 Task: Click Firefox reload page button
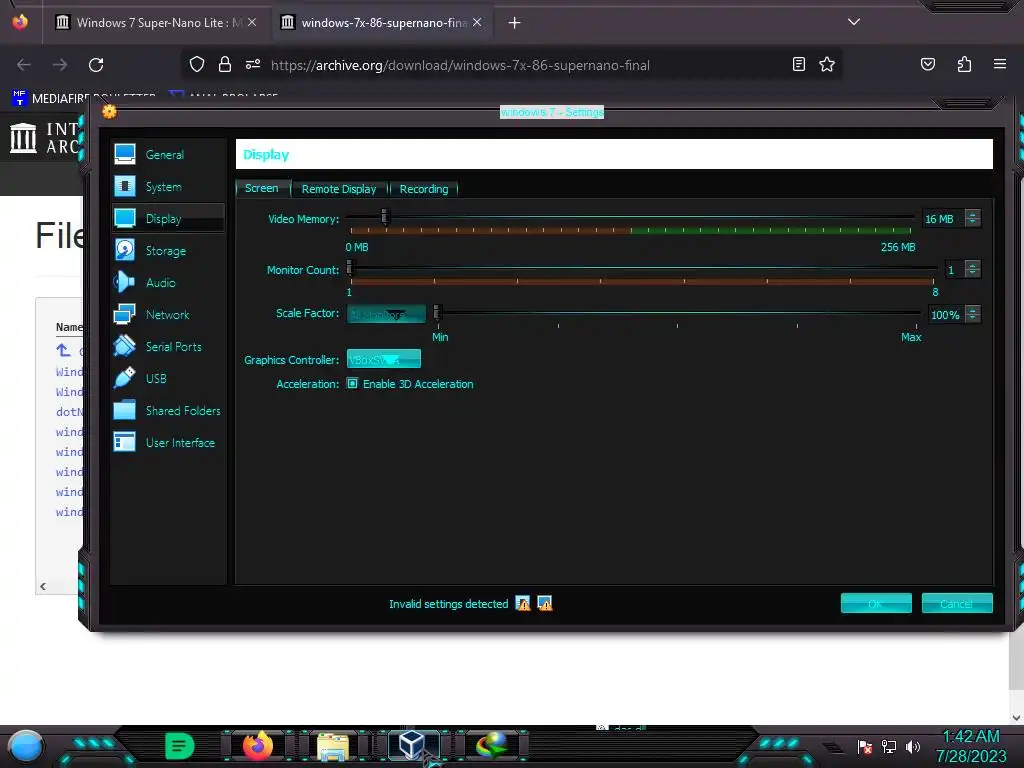coord(96,65)
